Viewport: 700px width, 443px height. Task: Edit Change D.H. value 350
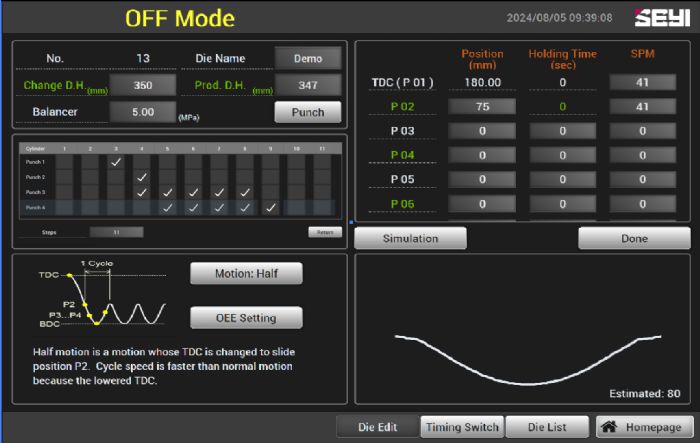coord(143,85)
